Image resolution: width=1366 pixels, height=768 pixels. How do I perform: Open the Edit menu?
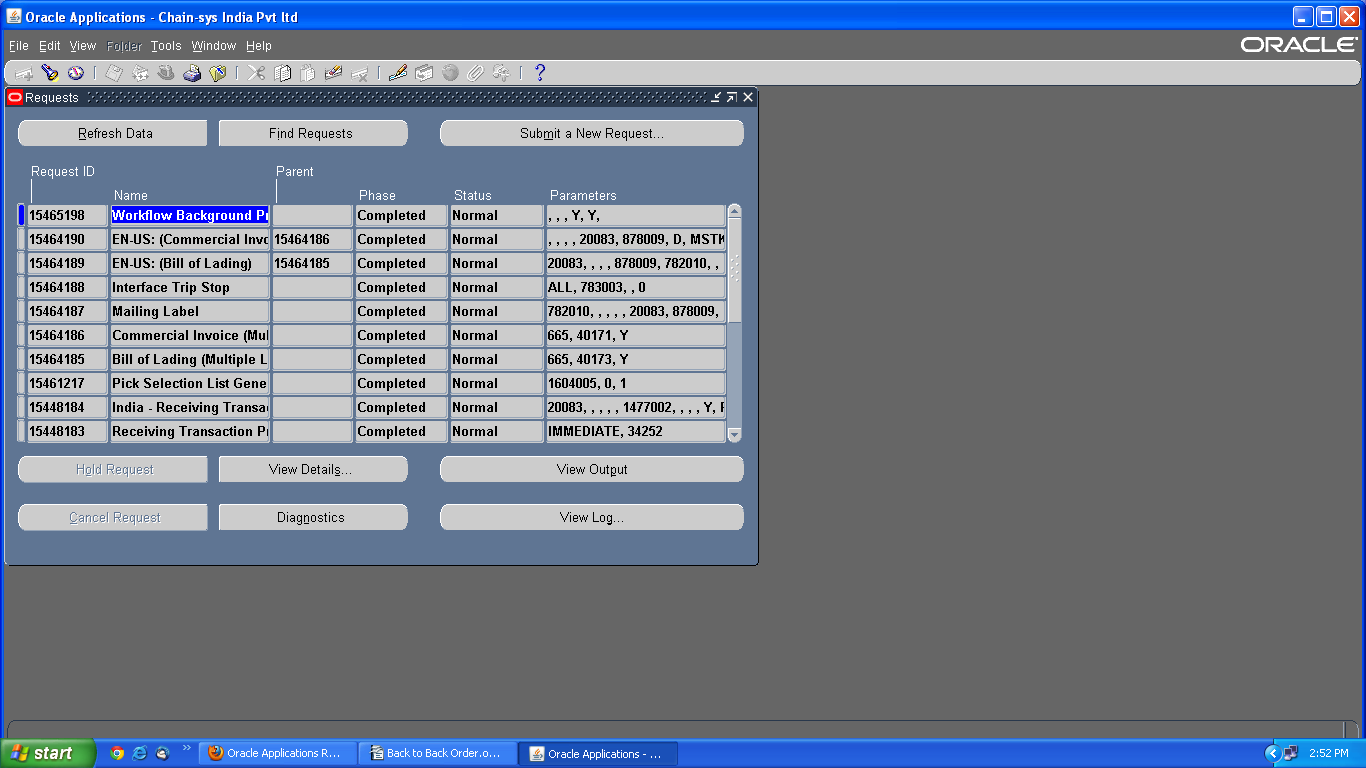point(50,46)
